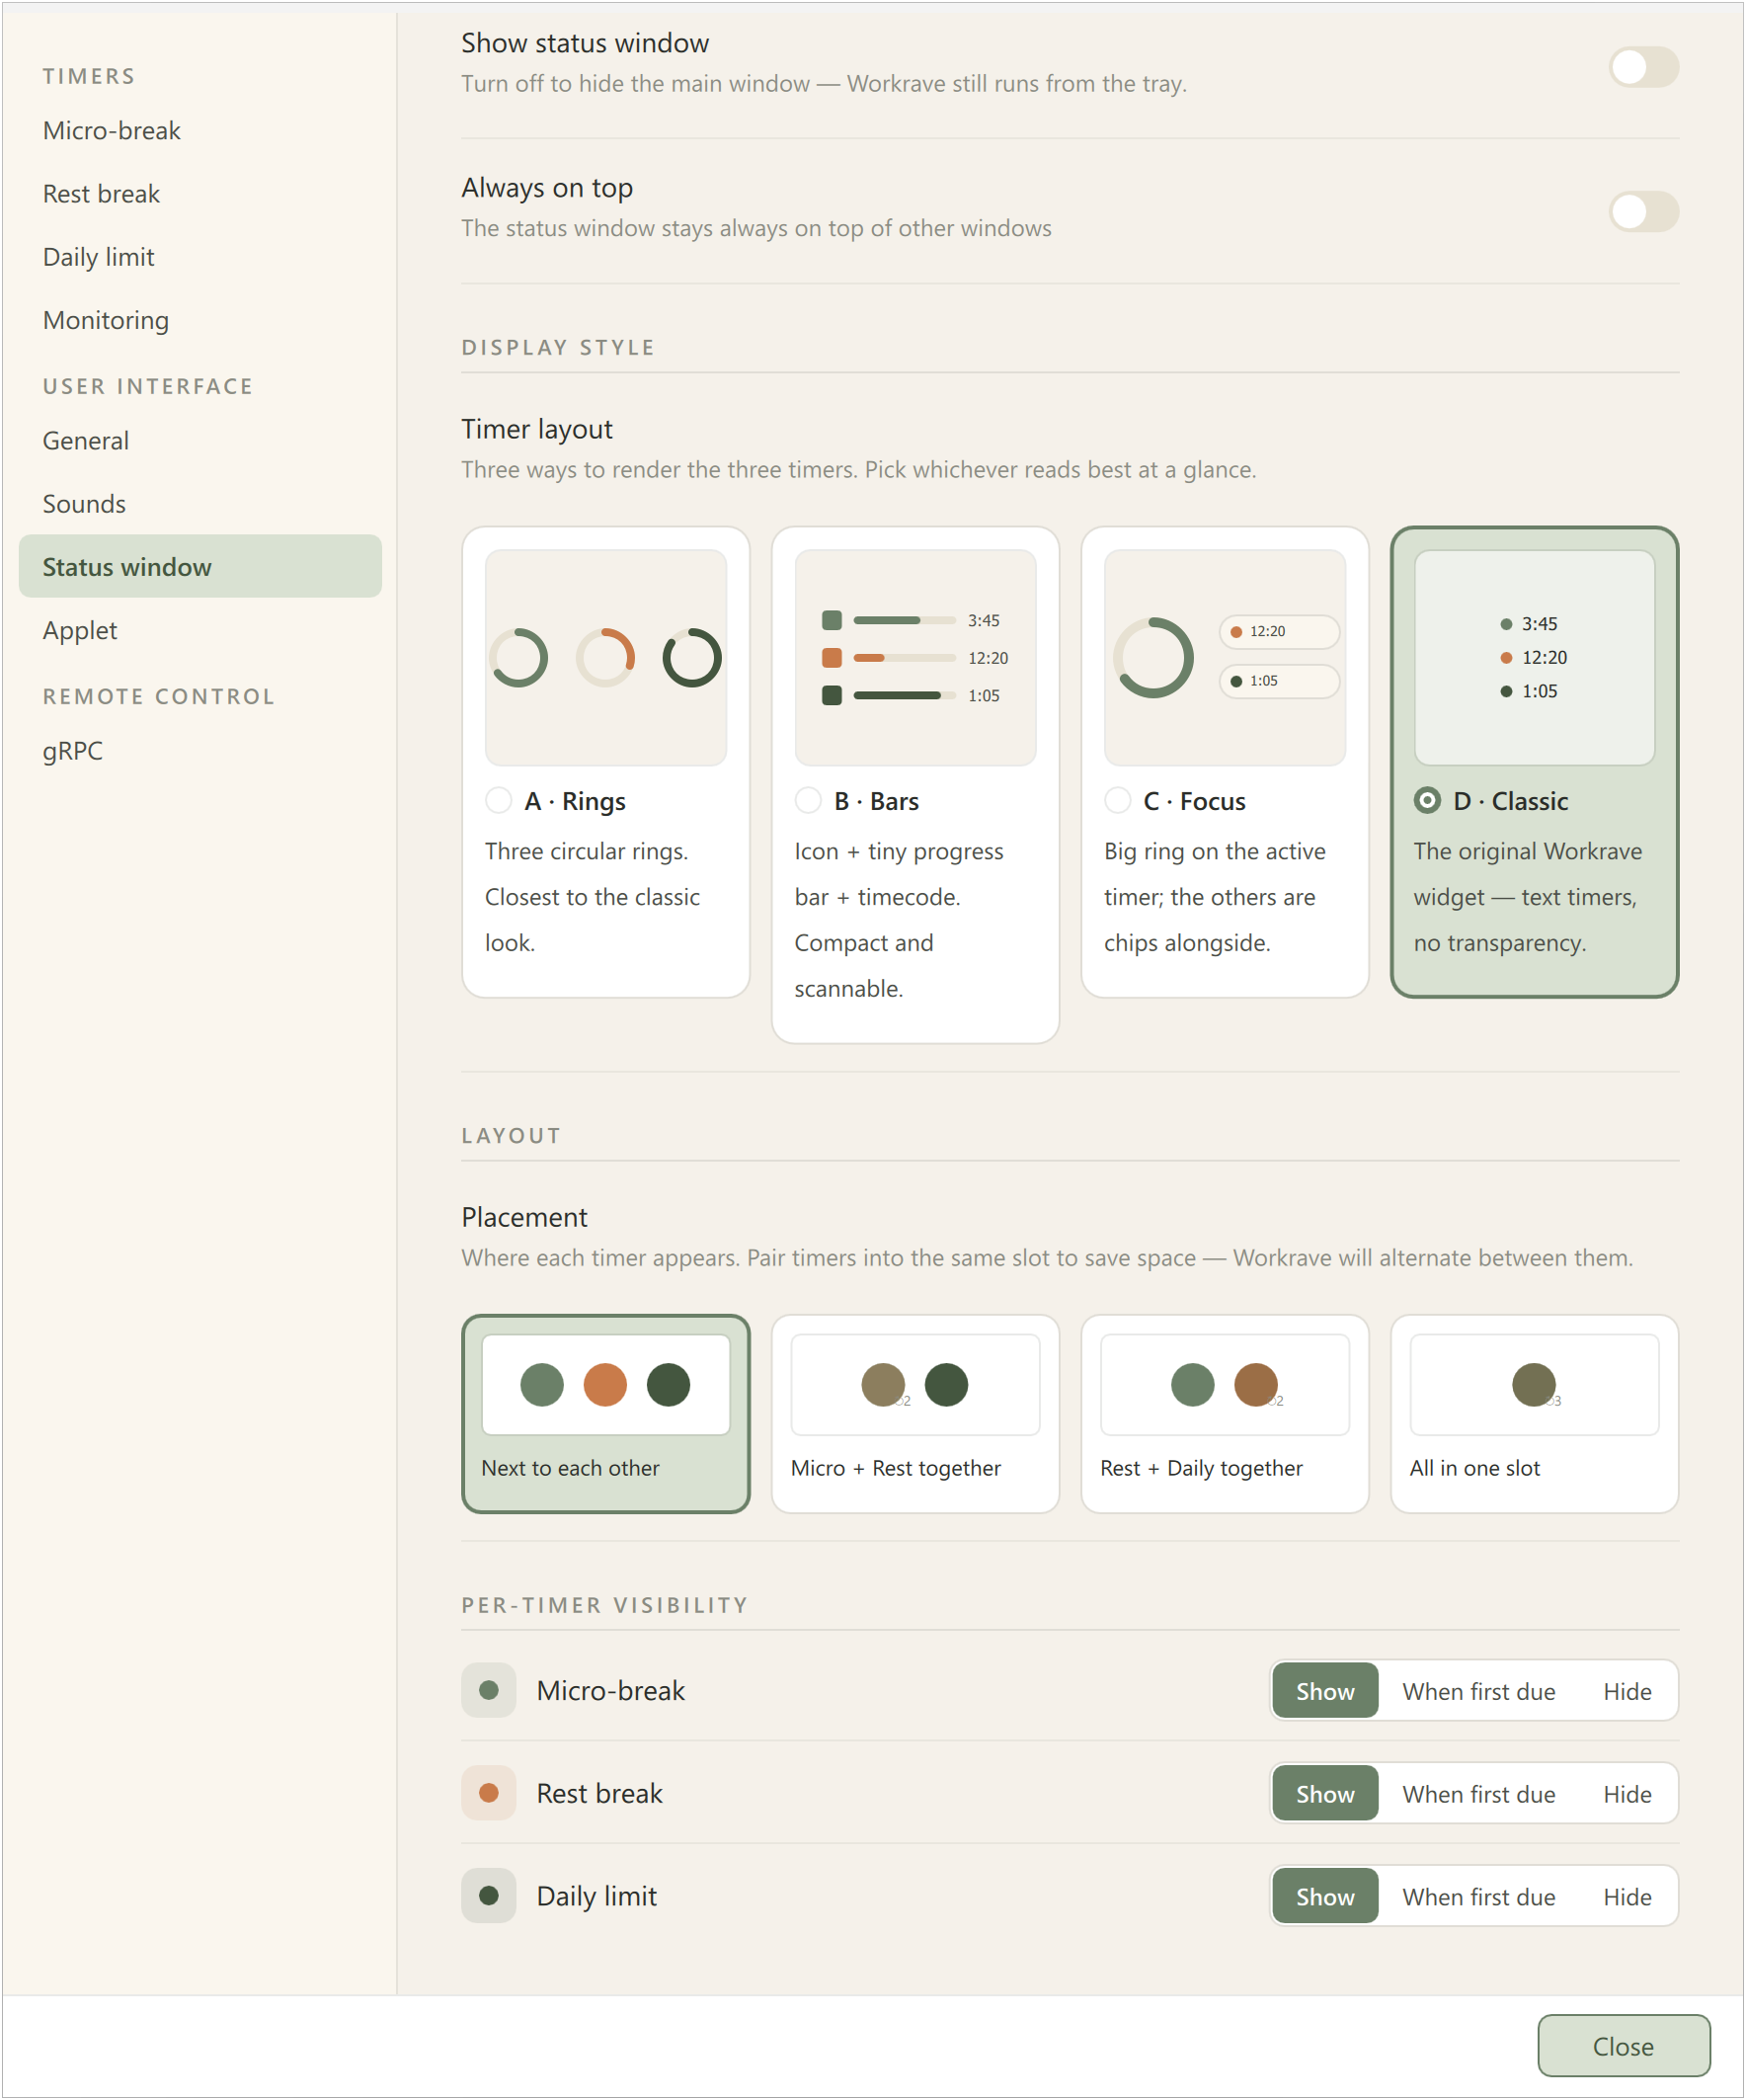This screenshot has height=2100, width=1746.
Task: Set Micro-break visibility to When first due
Action: tap(1479, 1691)
